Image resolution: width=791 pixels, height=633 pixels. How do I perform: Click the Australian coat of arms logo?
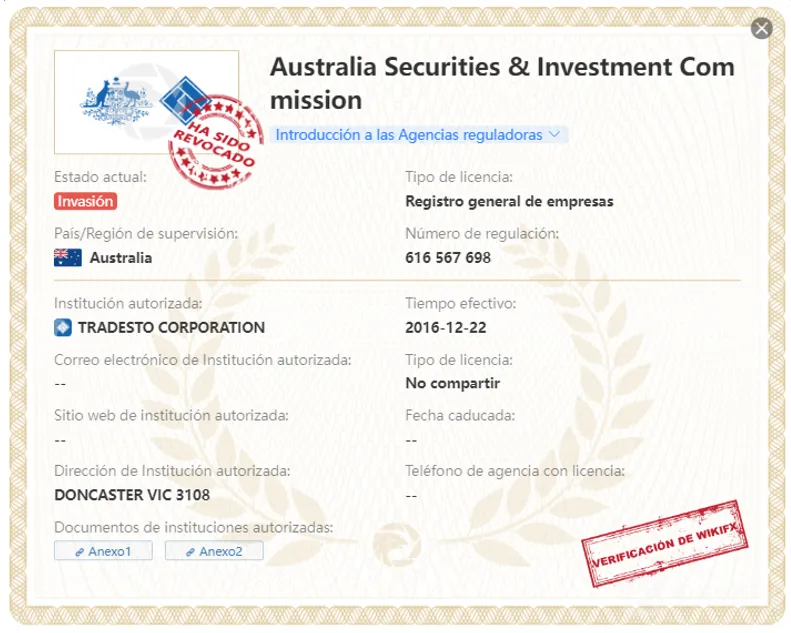pyautogui.click(x=116, y=101)
